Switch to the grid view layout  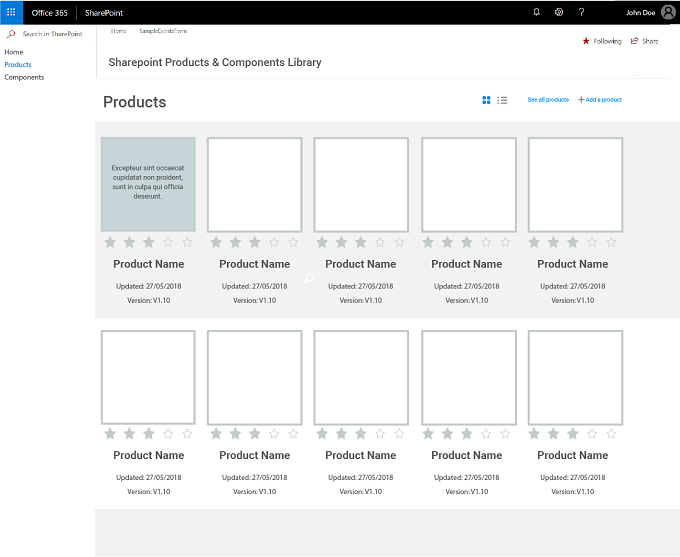coord(486,100)
